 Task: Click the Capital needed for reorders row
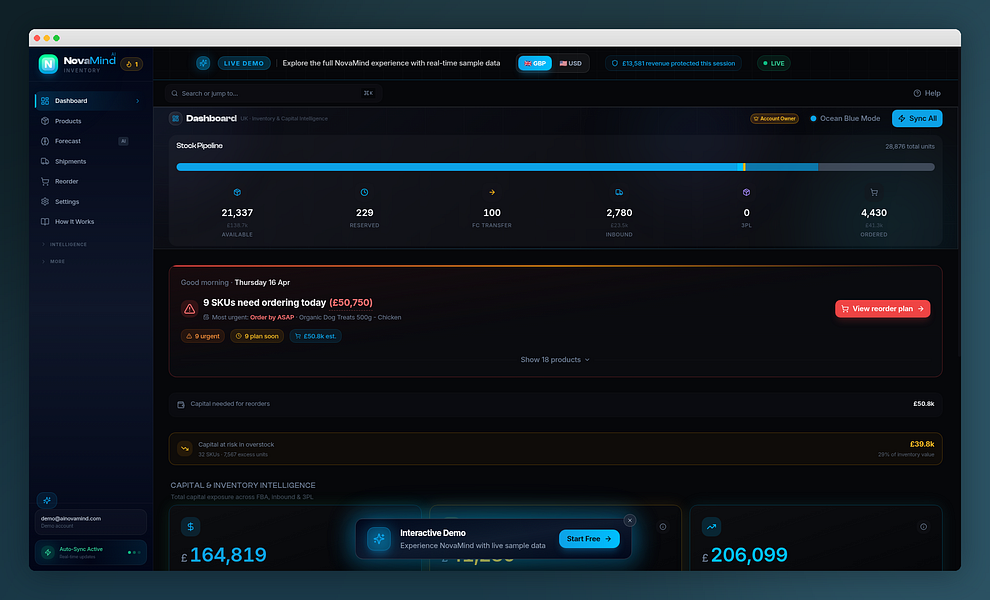(556, 404)
